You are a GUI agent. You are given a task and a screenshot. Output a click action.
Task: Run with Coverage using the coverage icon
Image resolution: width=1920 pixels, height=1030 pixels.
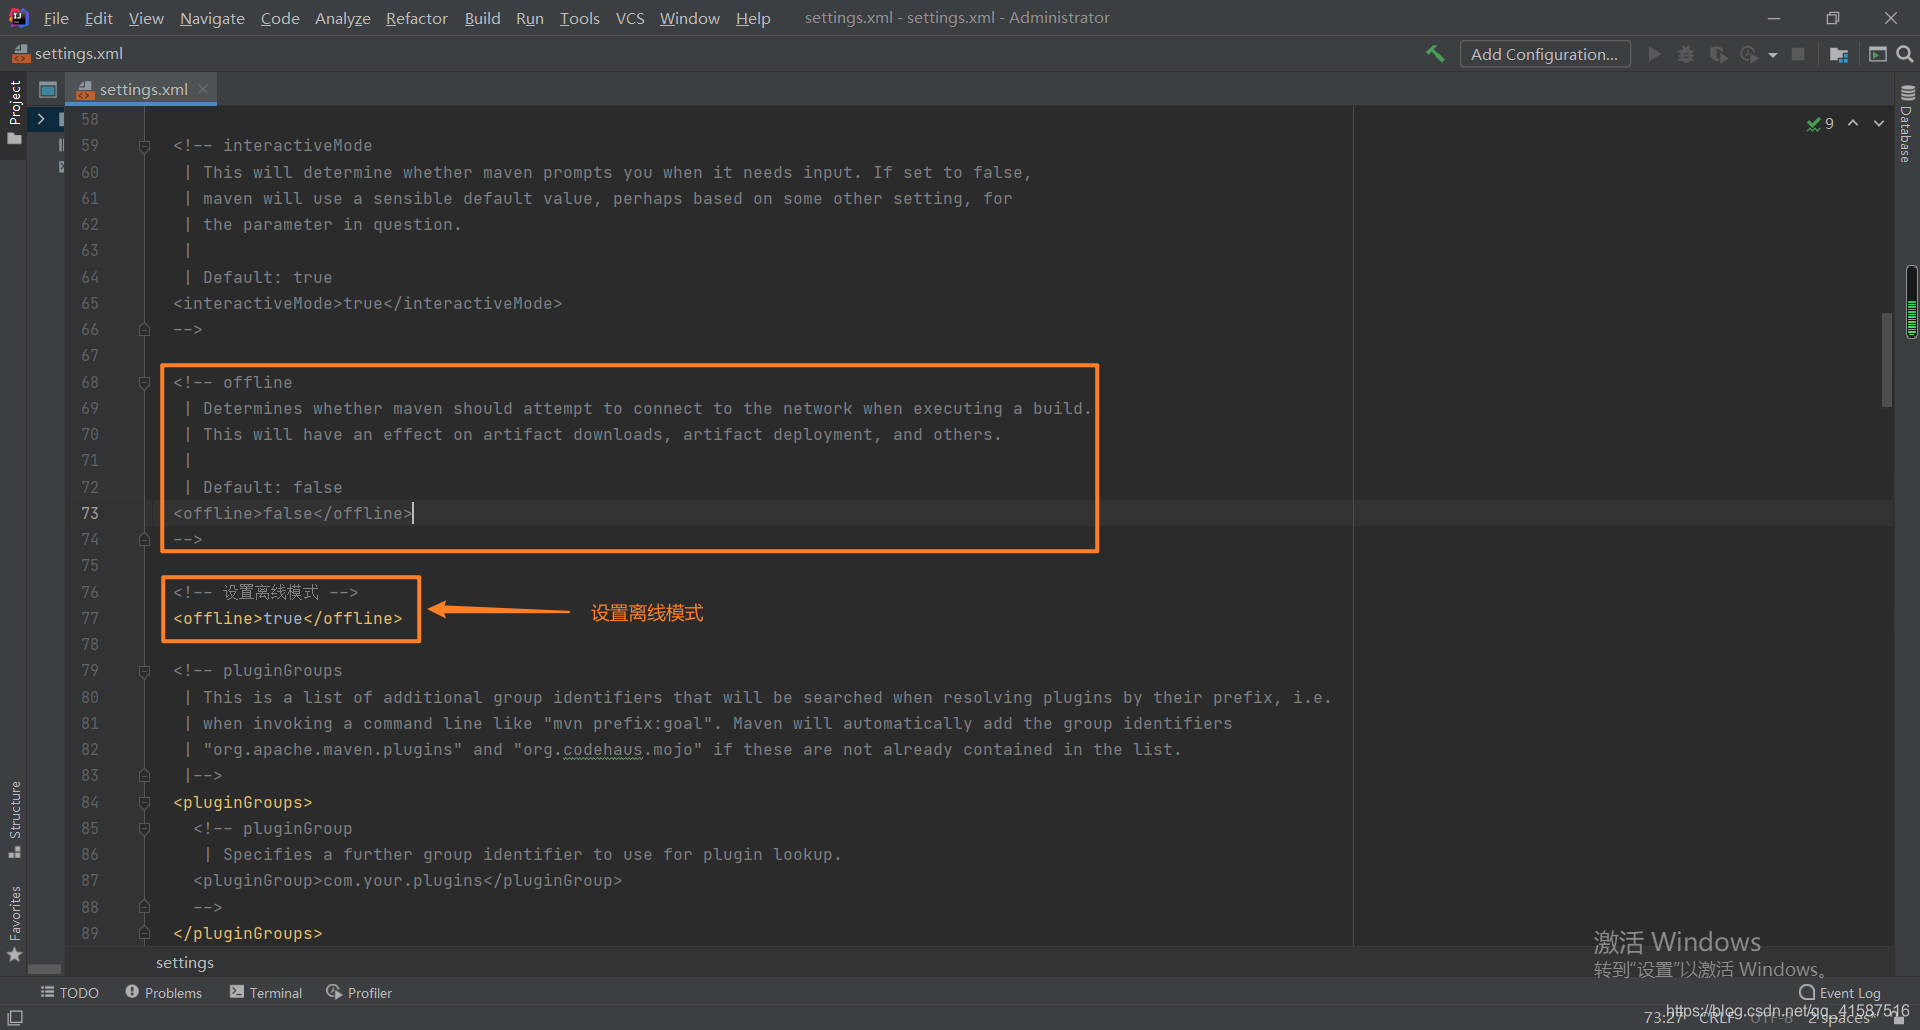[x=1718, y=54]
